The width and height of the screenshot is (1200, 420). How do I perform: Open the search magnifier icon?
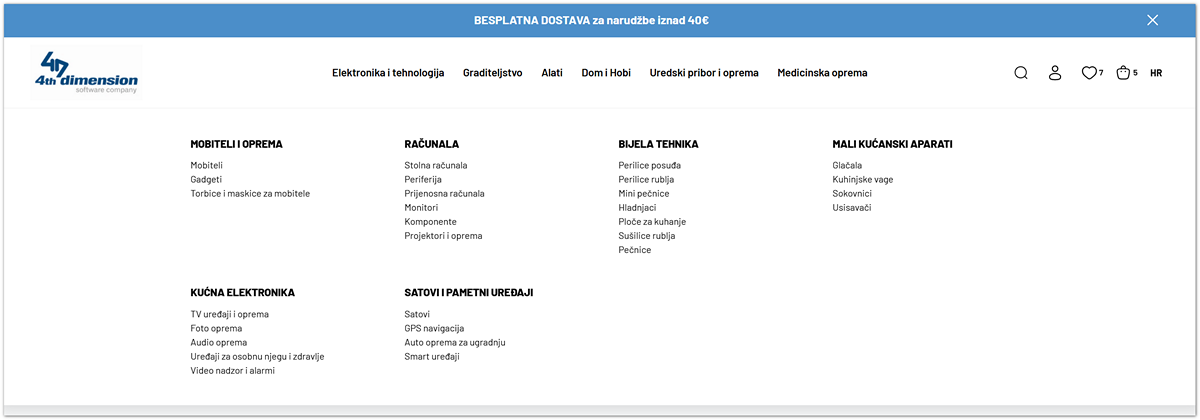(x=1021, y=73)
